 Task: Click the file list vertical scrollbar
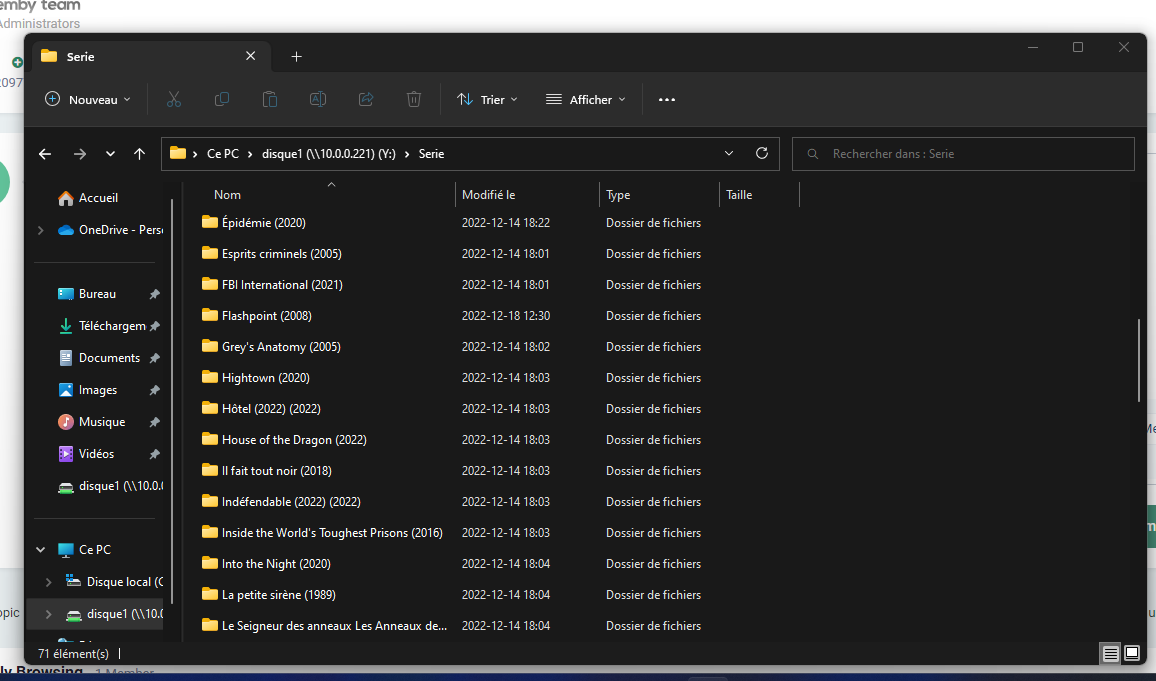pos(1139,360)
